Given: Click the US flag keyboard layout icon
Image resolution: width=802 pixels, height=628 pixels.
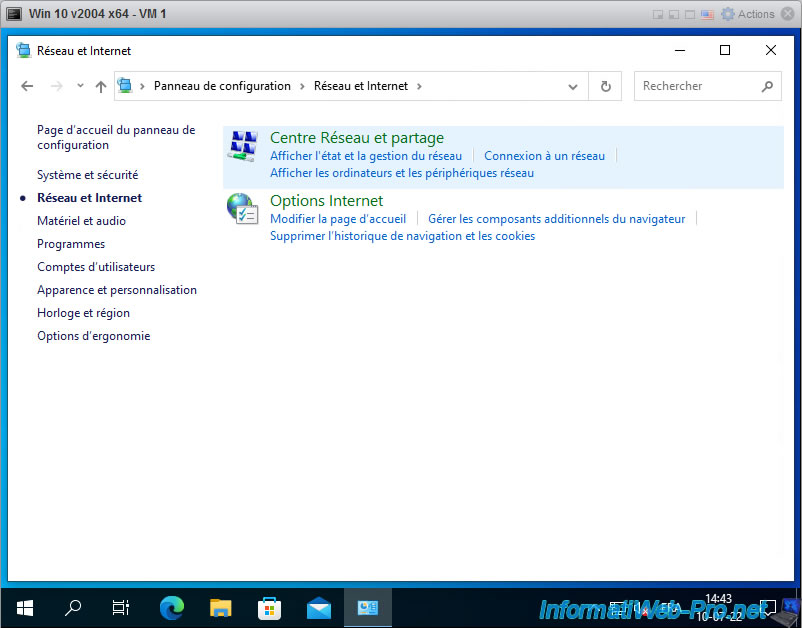Looking at the screenshot, I should [707, 14].
